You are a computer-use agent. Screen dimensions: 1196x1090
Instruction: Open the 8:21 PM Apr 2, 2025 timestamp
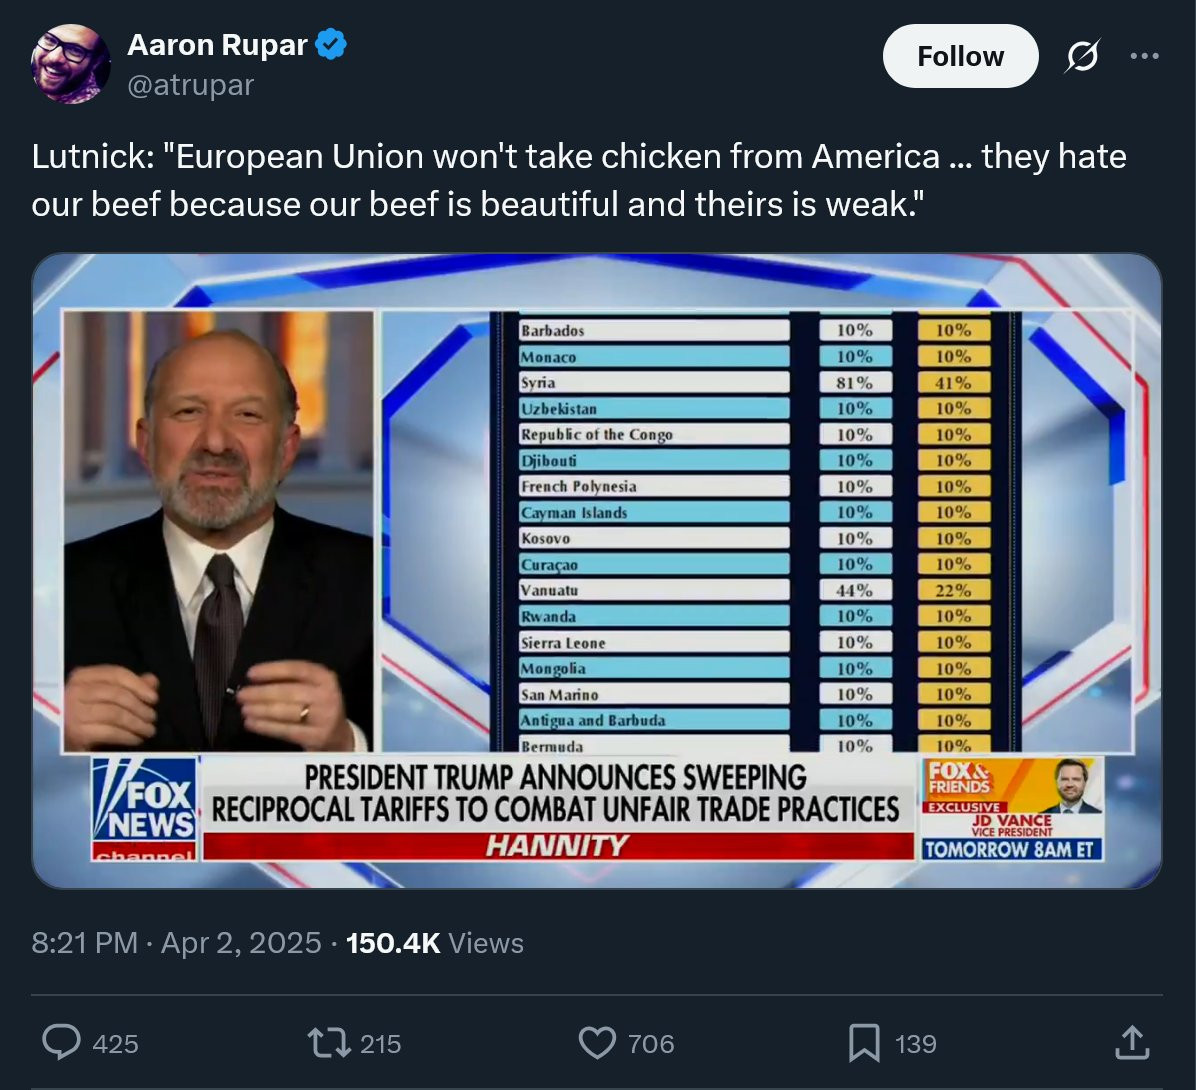point(177,943)
